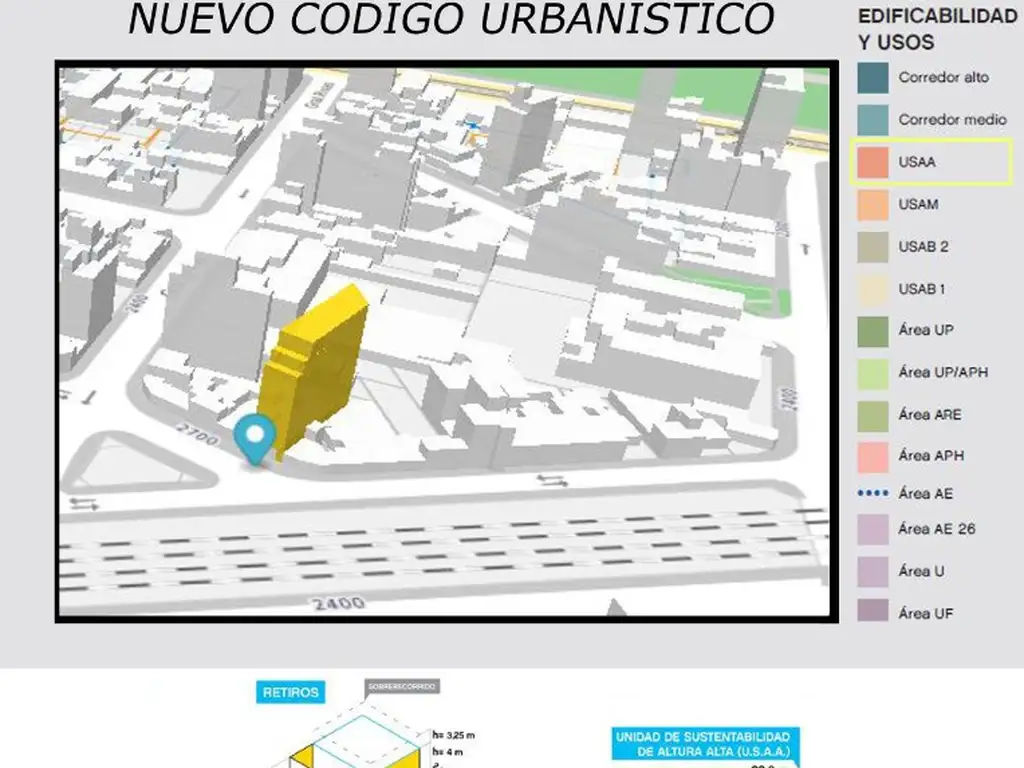Select the USAA legend entry
The height and width of the screenshot is (768, 1024).
click(x=930, y=162)
